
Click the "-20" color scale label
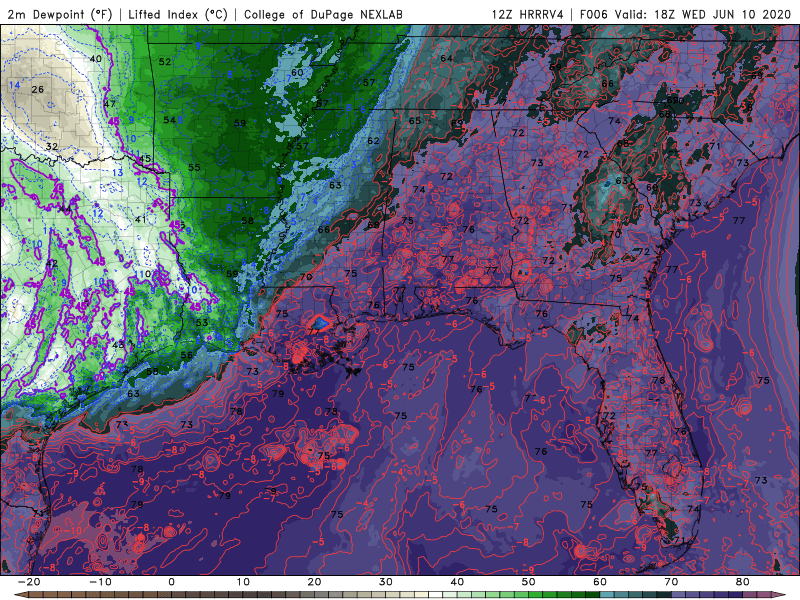point(29,582)
